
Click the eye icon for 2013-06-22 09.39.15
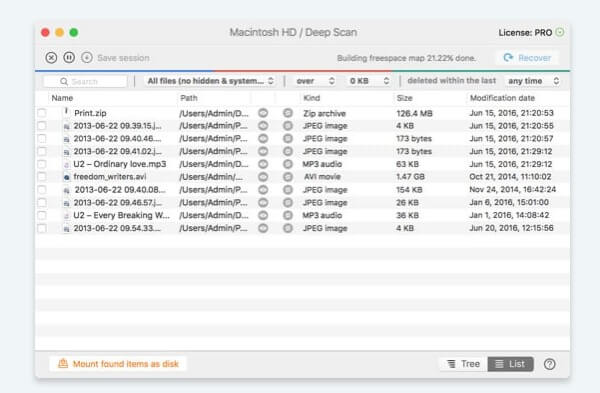tap(263, 126)
